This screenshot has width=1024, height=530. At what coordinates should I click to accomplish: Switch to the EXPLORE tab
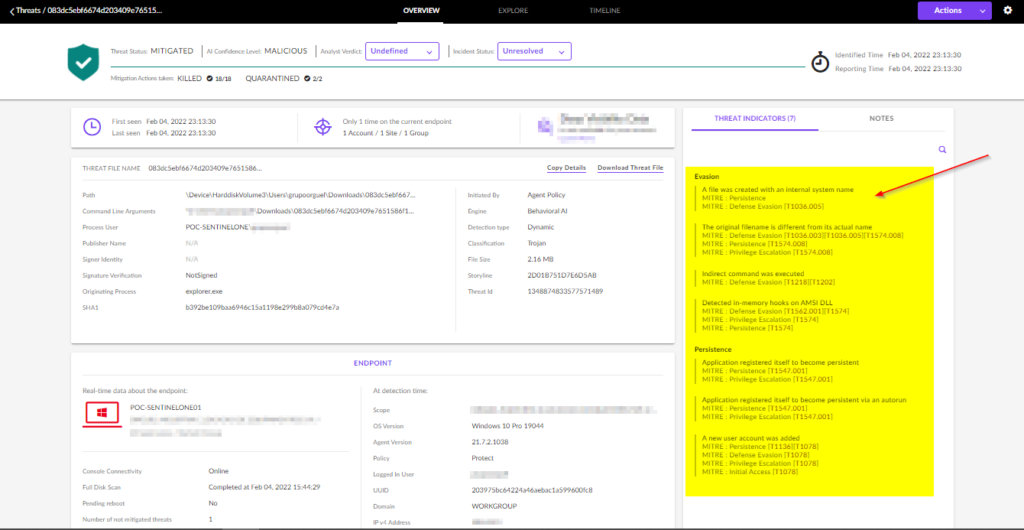(x=513, y=10)
